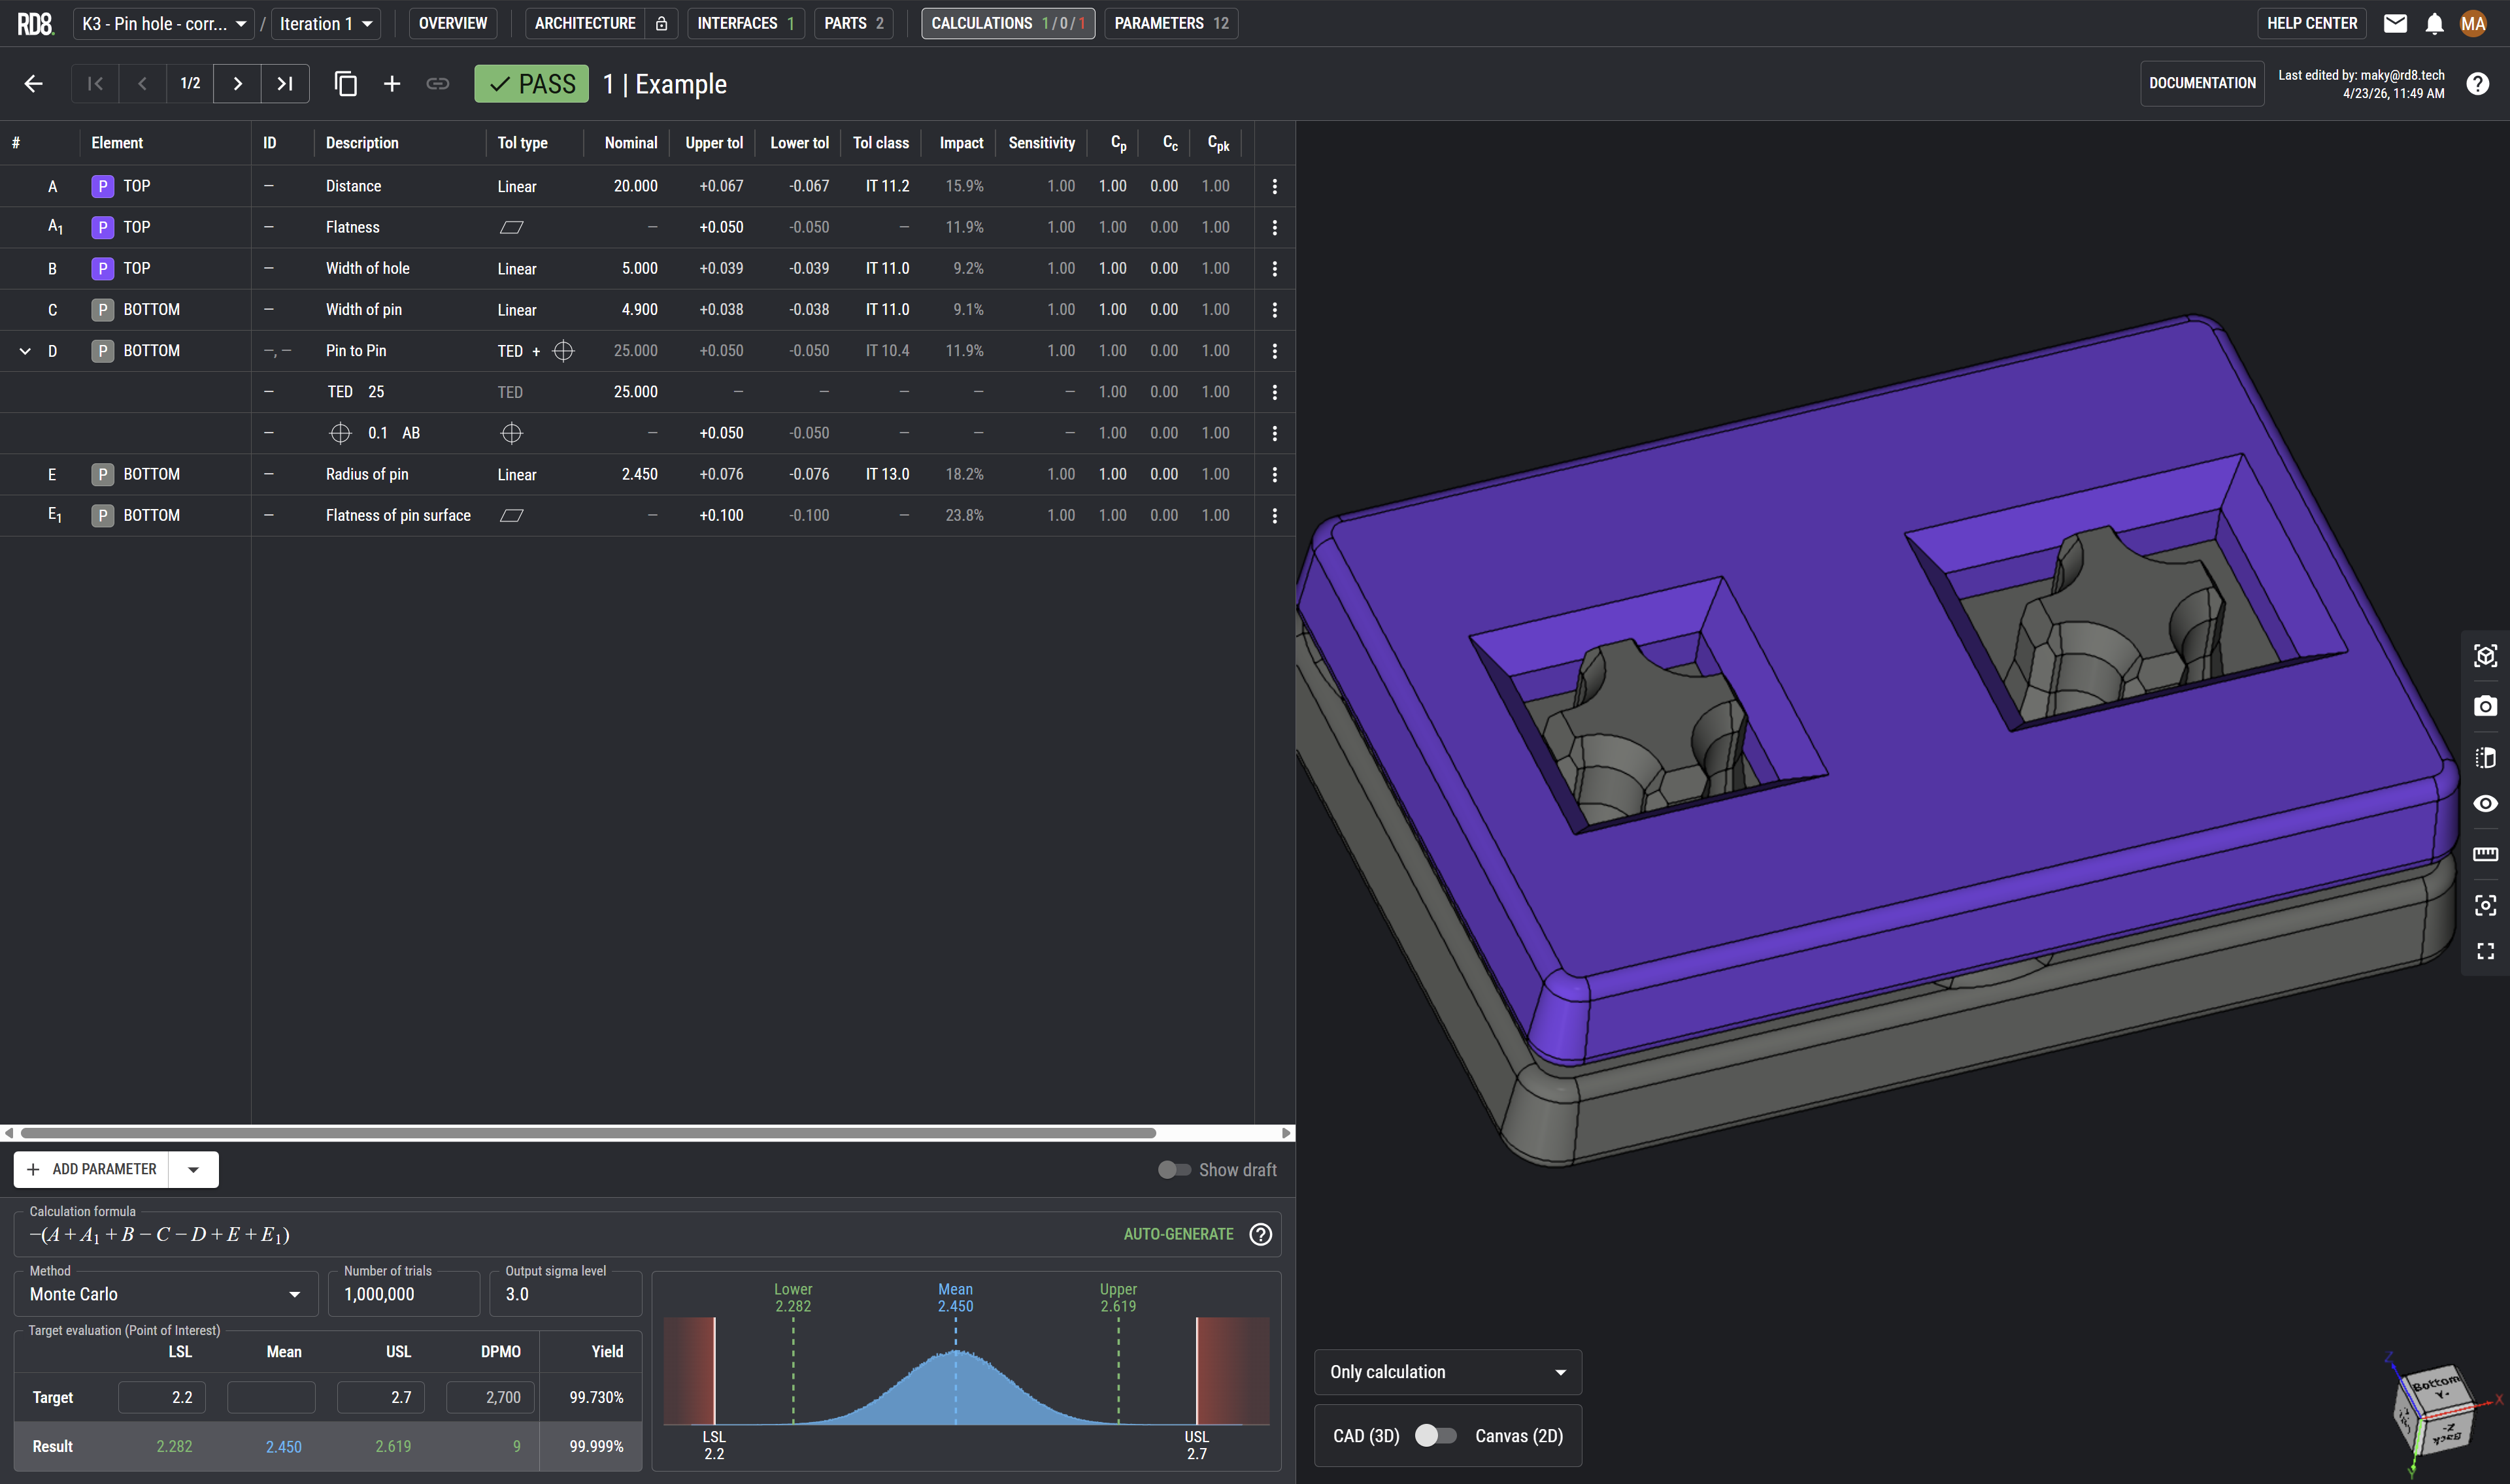The height and width of the screenshot is (1484, 2510).
Task: Open the mail envelope icon
Action: click(2395, 23)
